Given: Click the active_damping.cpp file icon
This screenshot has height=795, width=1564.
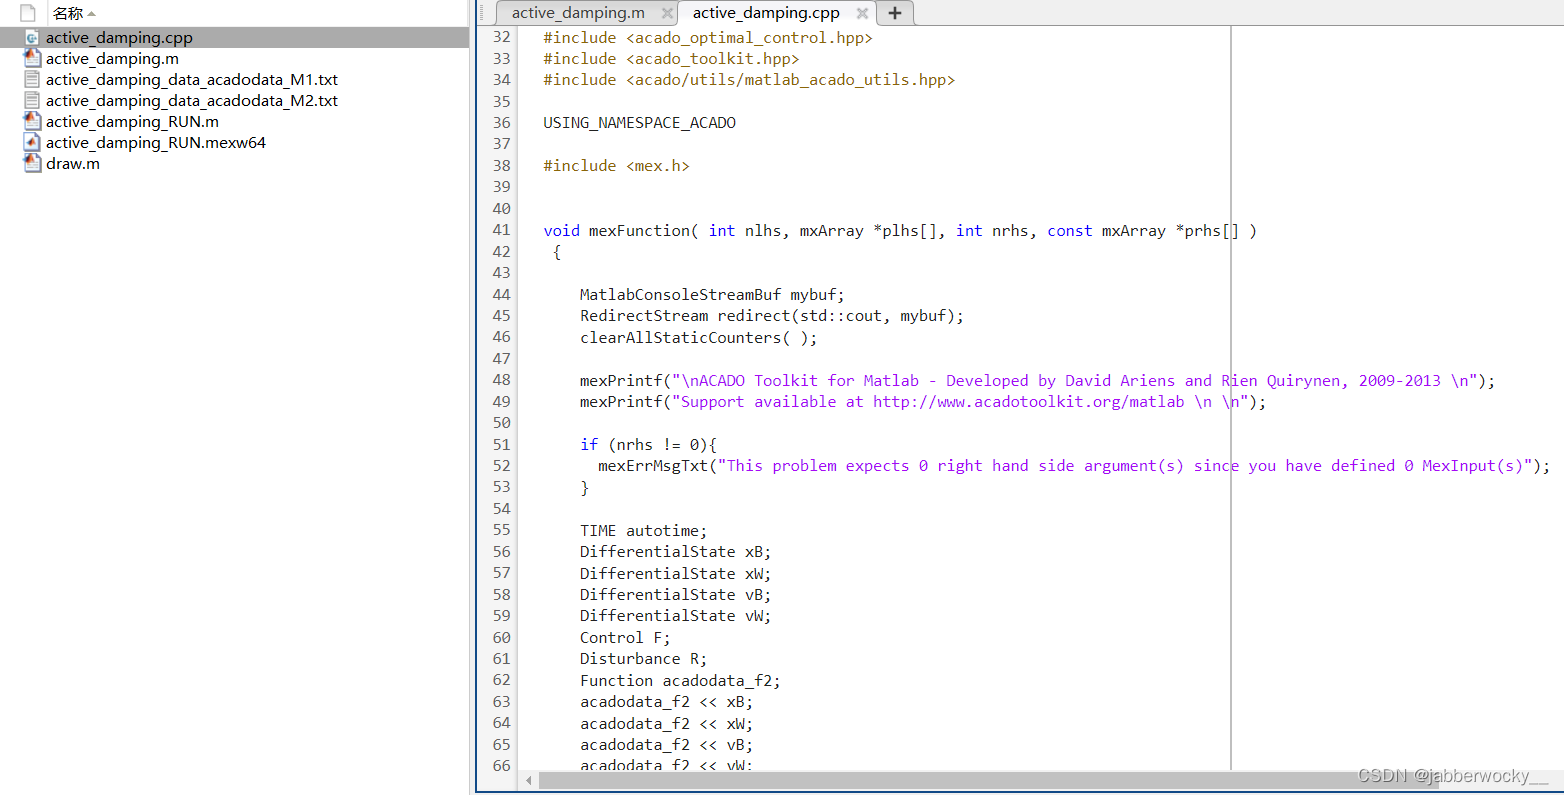Looking at the screenshot, I should [x=32, y=38].
